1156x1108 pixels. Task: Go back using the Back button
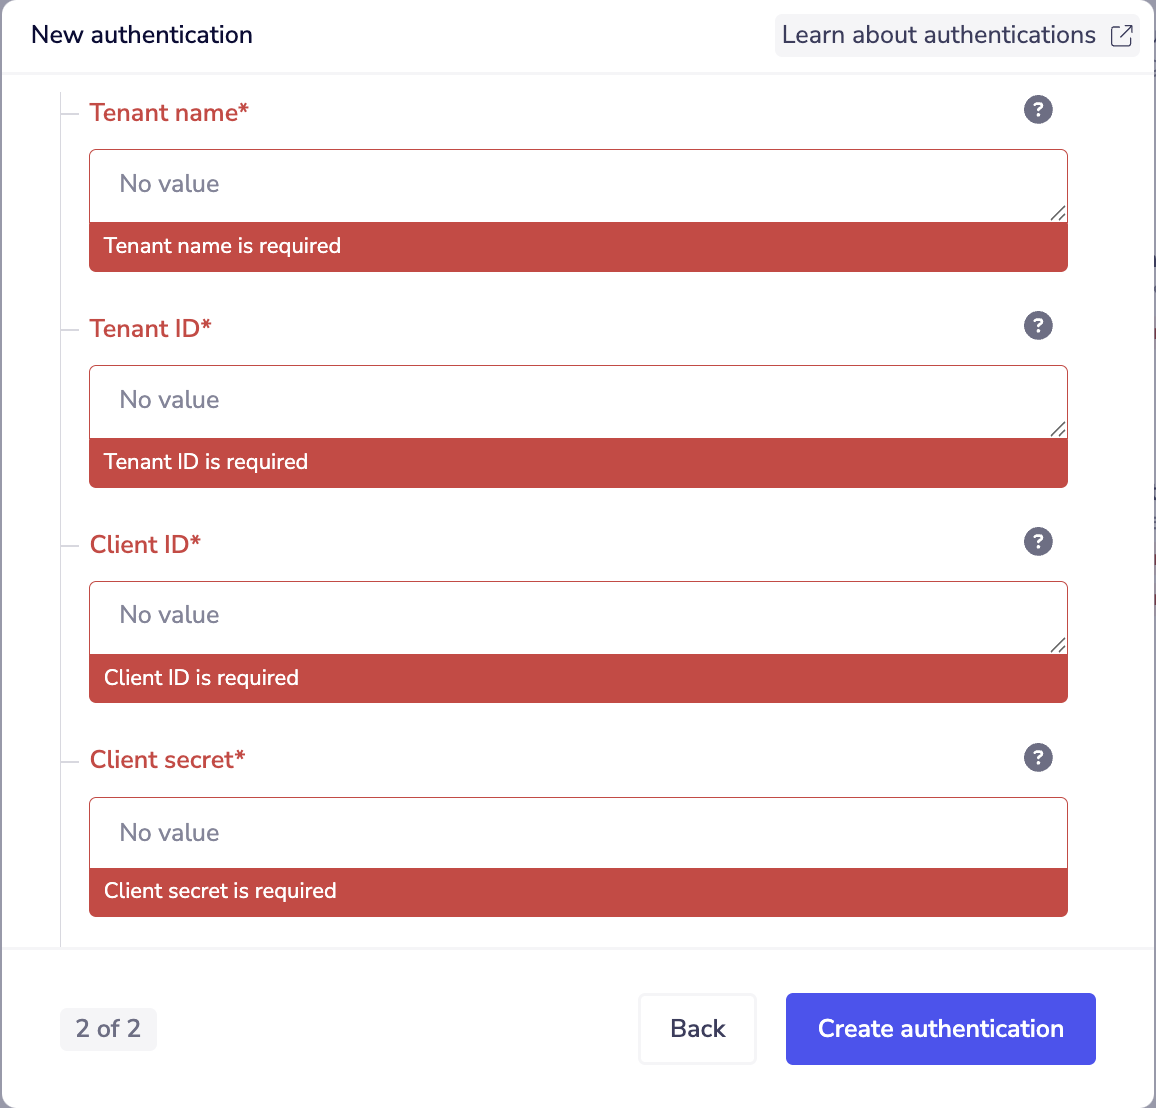[697, 1028]
